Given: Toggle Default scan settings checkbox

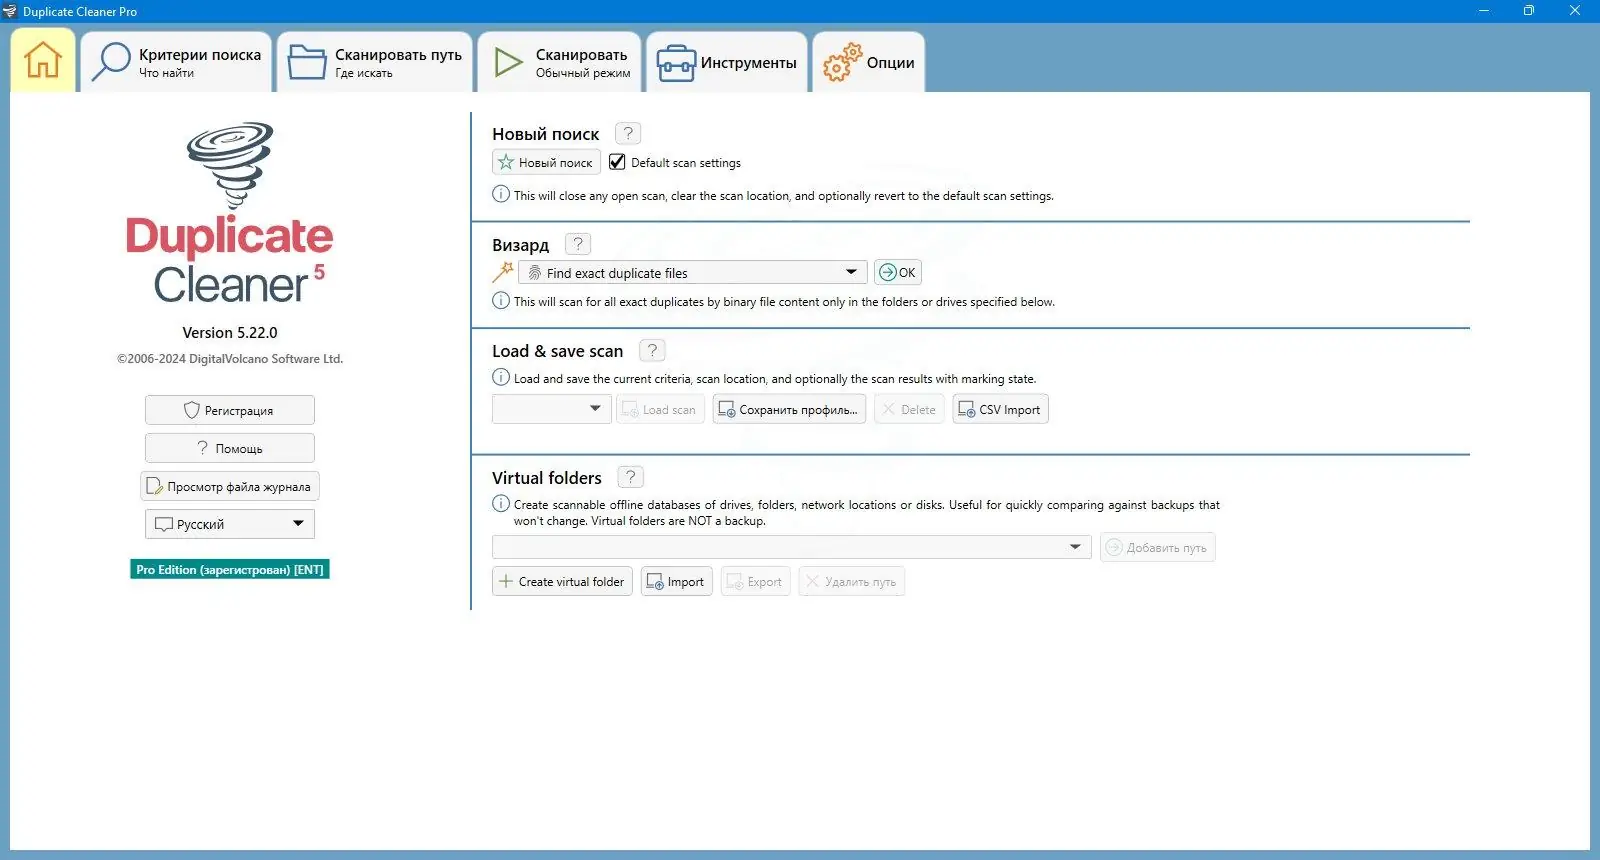Looking at the screenshot, I should [617, 162].
